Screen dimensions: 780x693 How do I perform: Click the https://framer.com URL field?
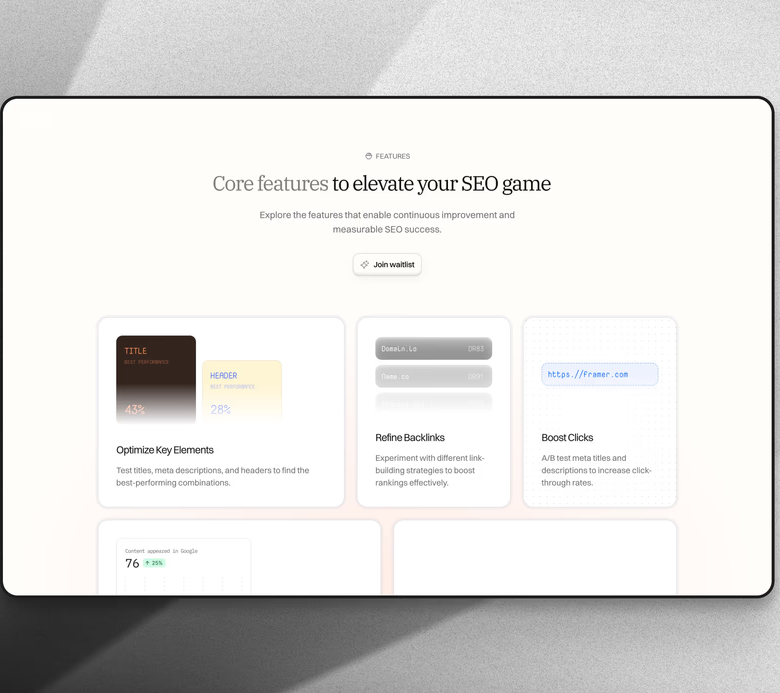599,374
